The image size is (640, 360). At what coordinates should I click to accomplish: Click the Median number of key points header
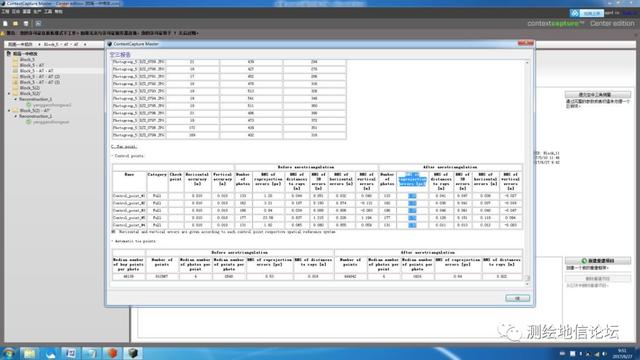(128, 264)
